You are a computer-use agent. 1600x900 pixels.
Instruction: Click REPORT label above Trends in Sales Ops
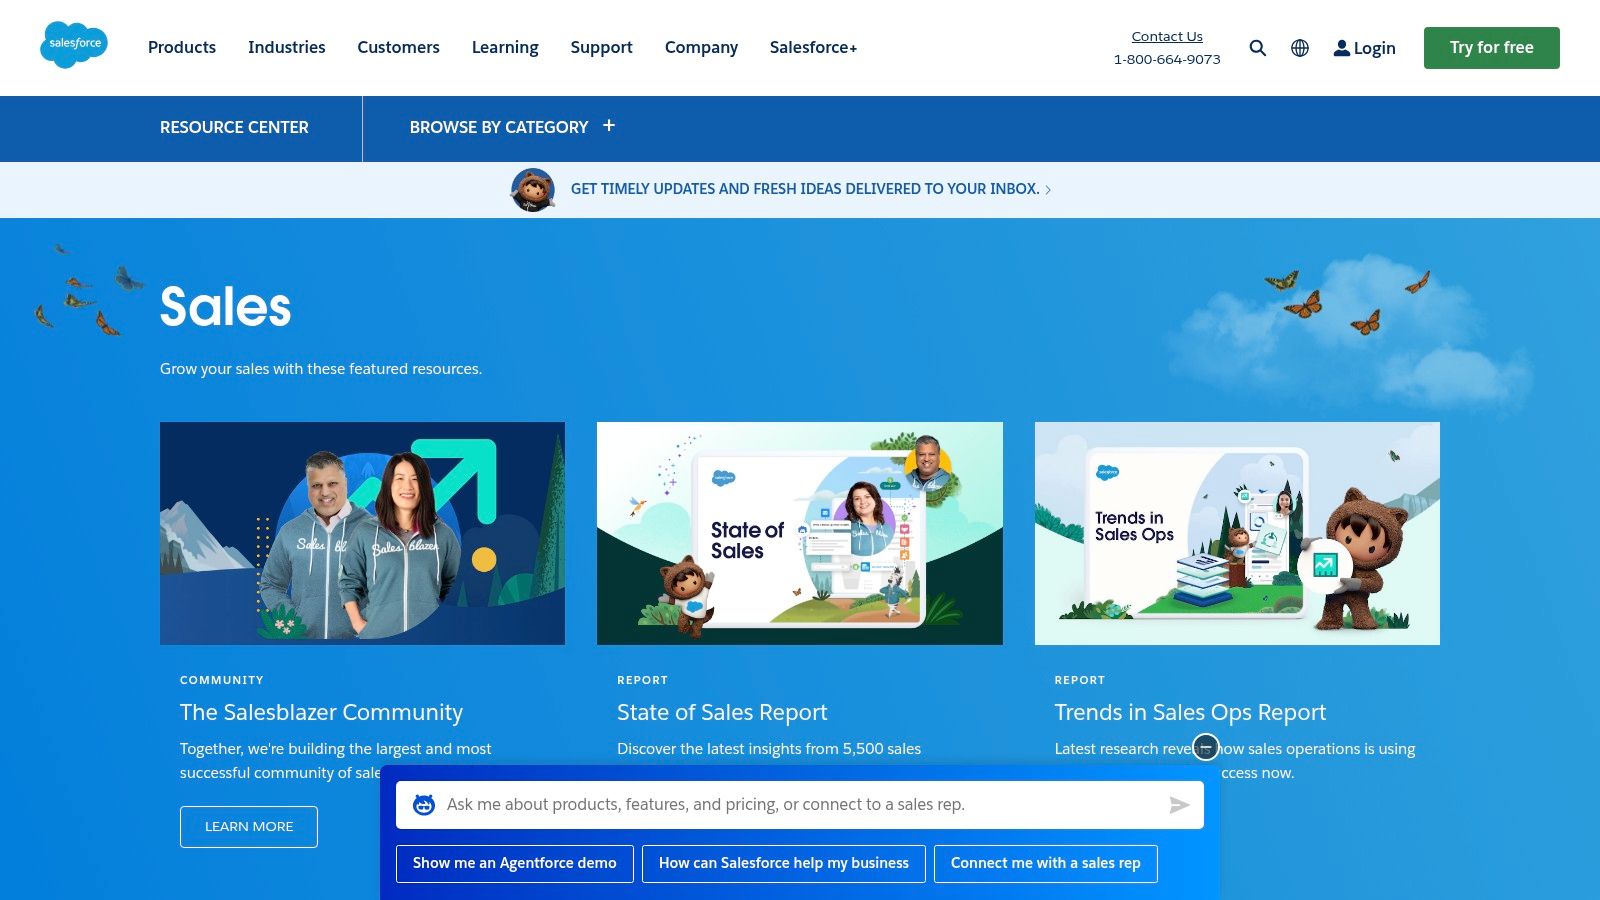tap(1080, 680)
